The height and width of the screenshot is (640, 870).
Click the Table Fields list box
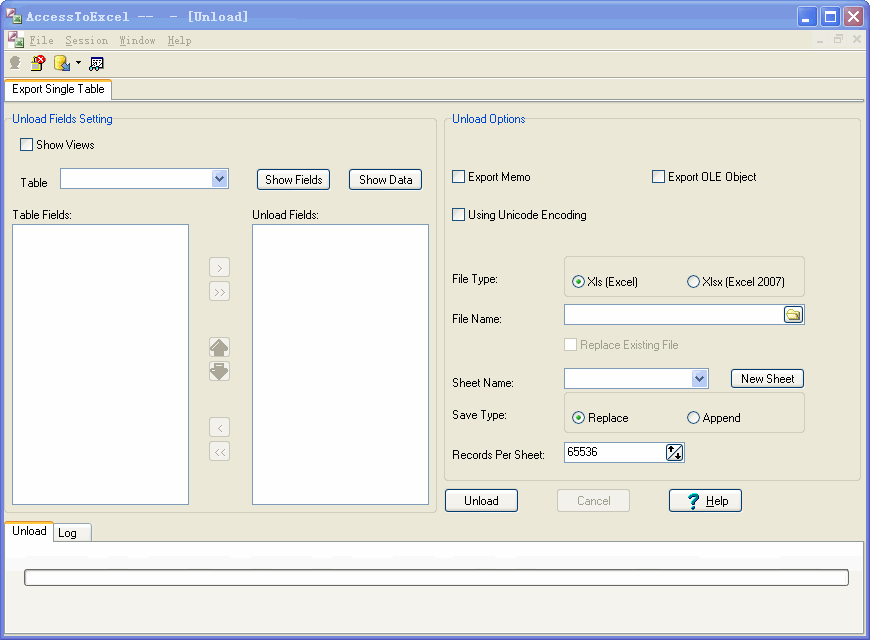point(100,365)
